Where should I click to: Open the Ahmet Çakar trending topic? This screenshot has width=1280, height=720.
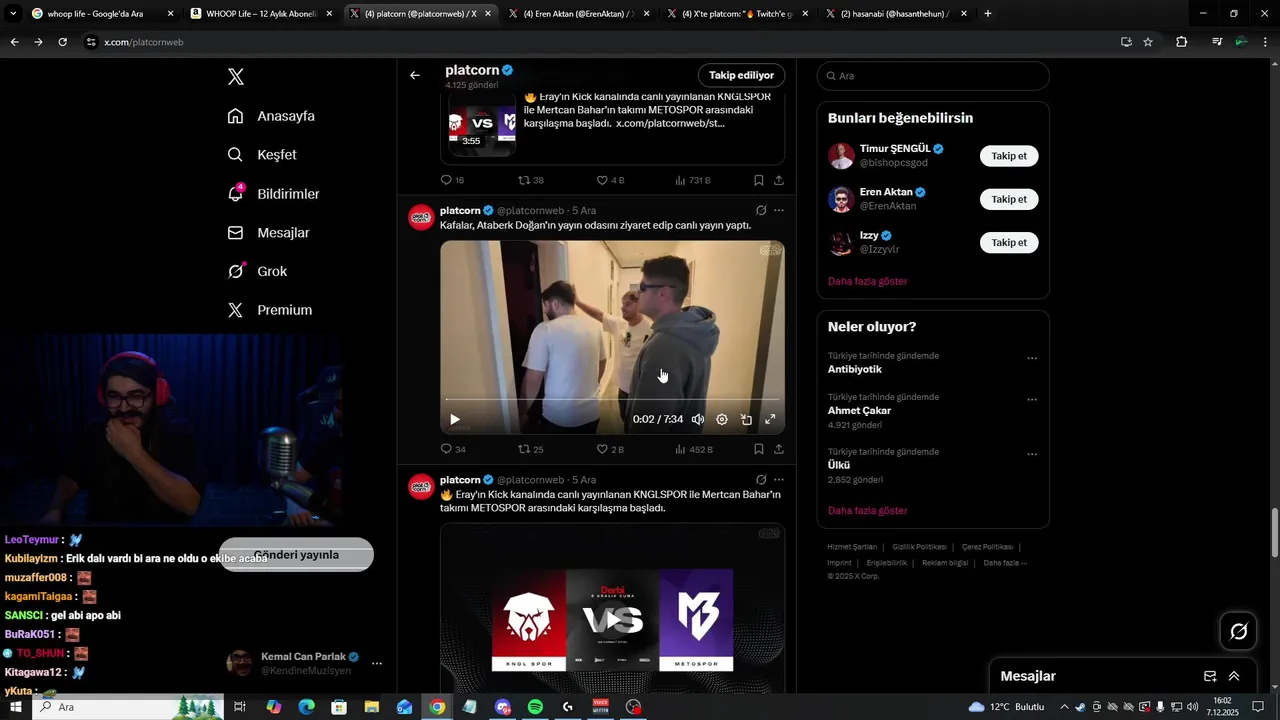coord(859,410)
